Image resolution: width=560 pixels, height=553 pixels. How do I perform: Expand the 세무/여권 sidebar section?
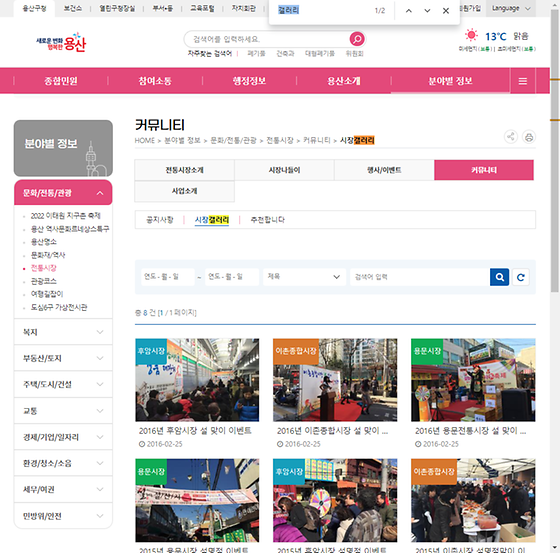coord(63,489)
